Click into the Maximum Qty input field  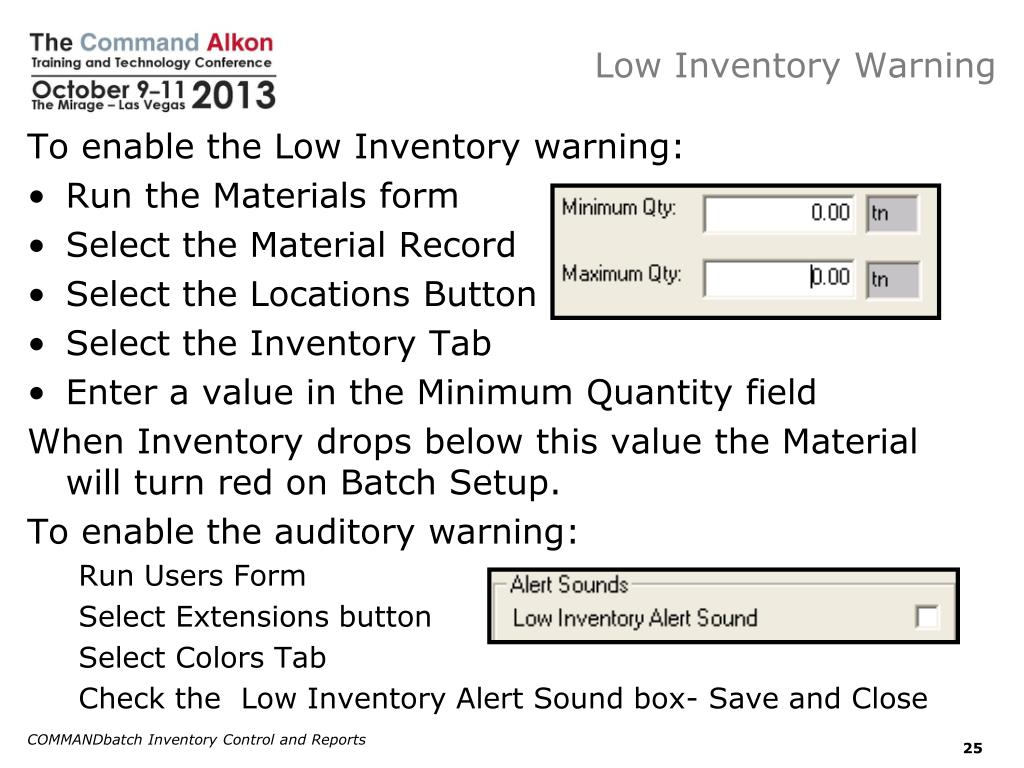(778, 278)
